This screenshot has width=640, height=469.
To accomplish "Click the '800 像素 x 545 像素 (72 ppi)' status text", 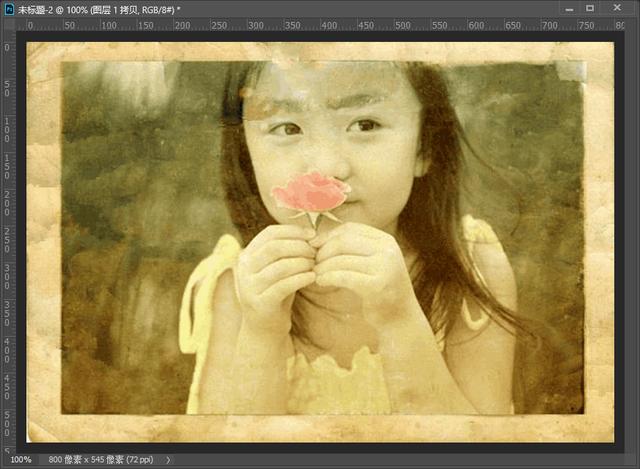I will 101,460.
